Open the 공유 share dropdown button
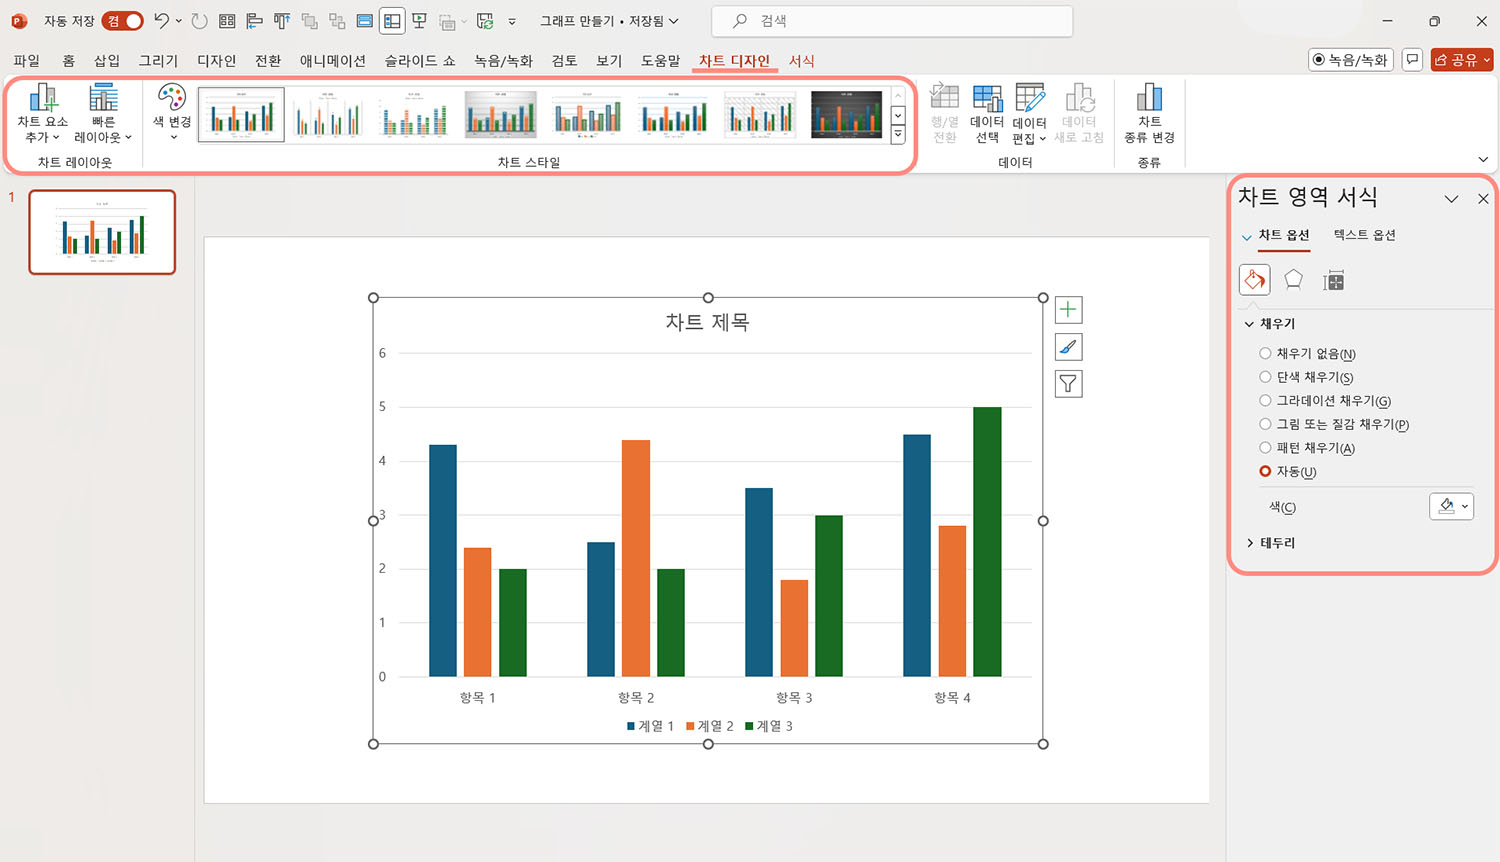Image resolution: width=1500 pixels, height=862 pixels. pos(1461,60)
